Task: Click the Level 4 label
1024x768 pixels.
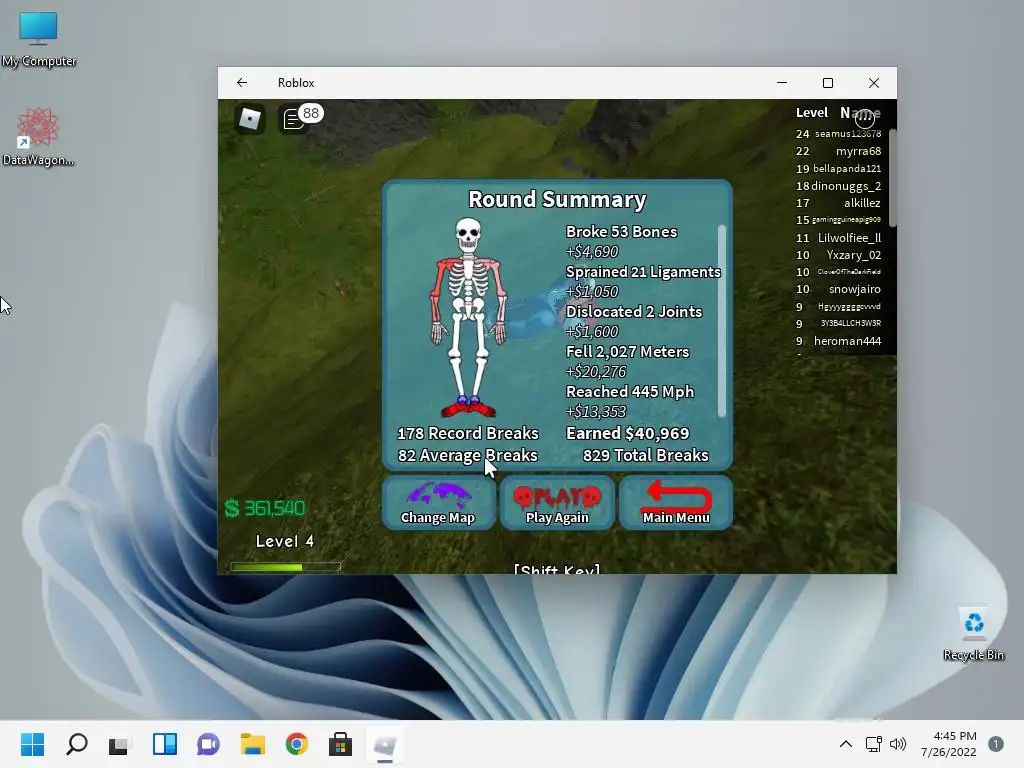Action: click(285, 541)
